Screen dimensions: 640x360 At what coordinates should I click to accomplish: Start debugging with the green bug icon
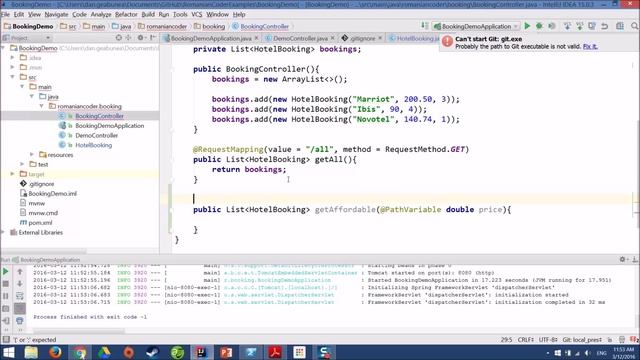coord(539,26)
